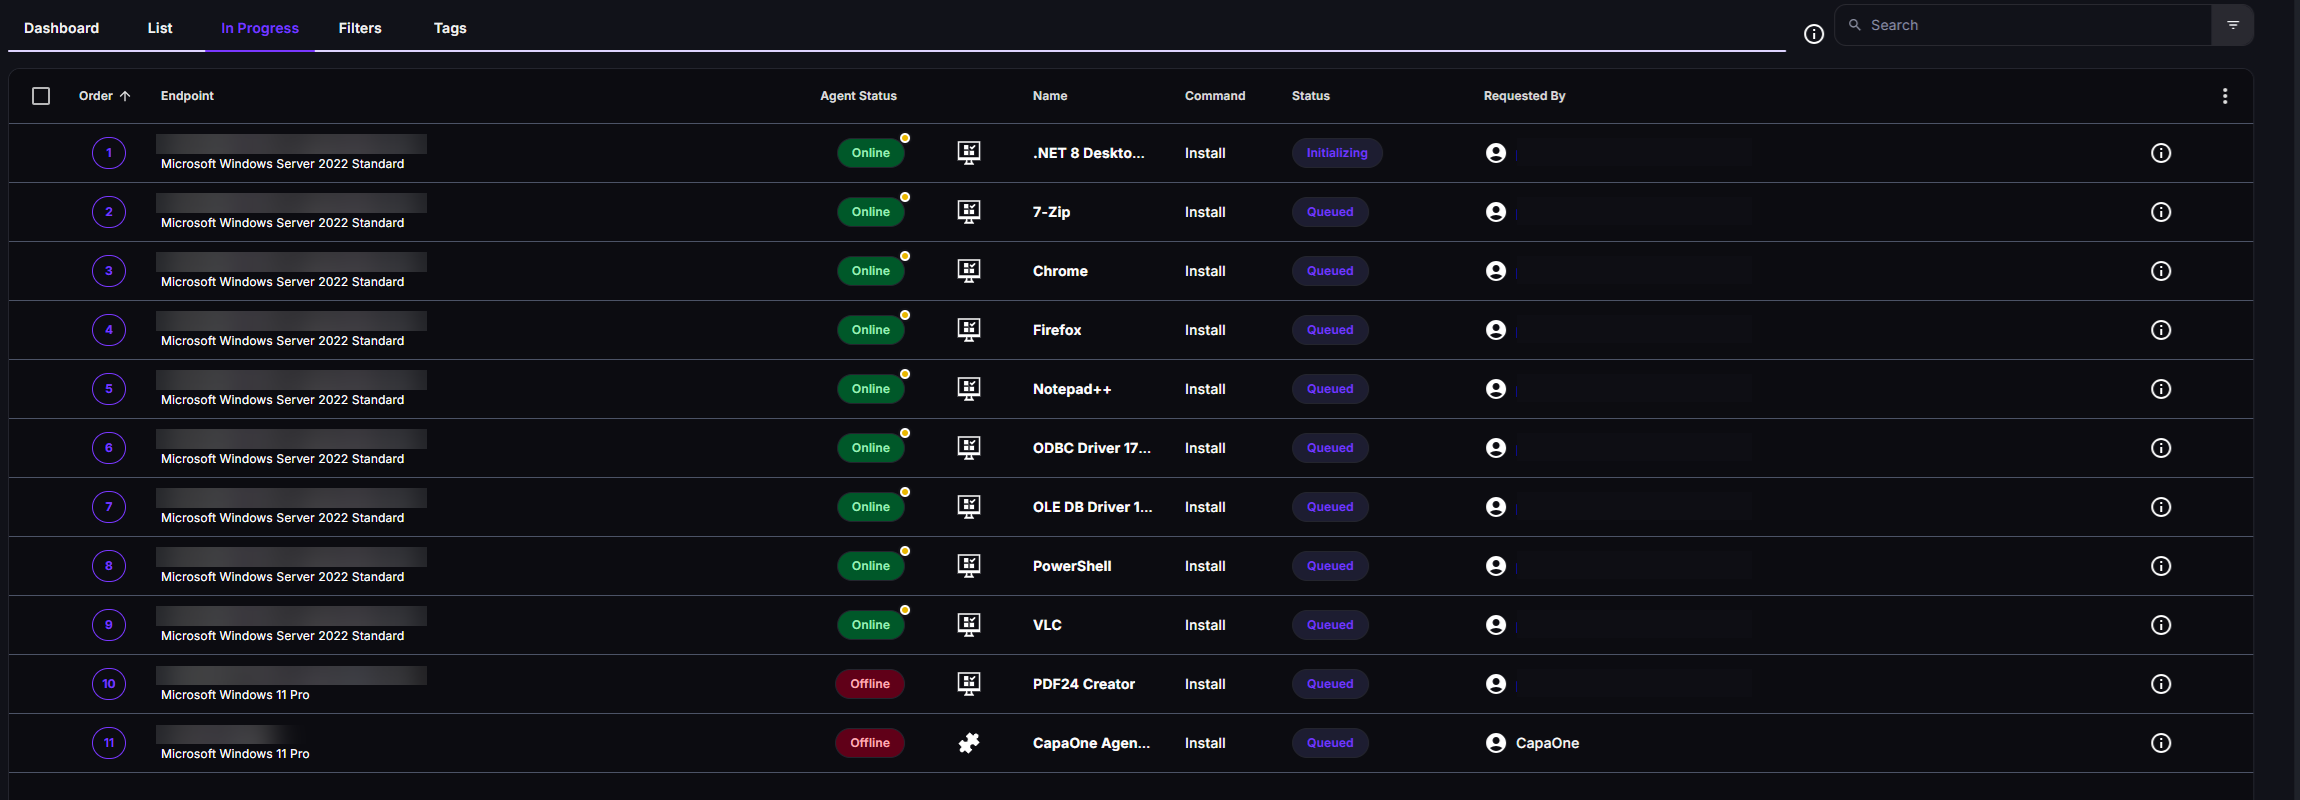Click the user avatar icon in the Notepad++ row
Image resolution: width=2300 pixels, height=800 pixels.
point(1496,389)
